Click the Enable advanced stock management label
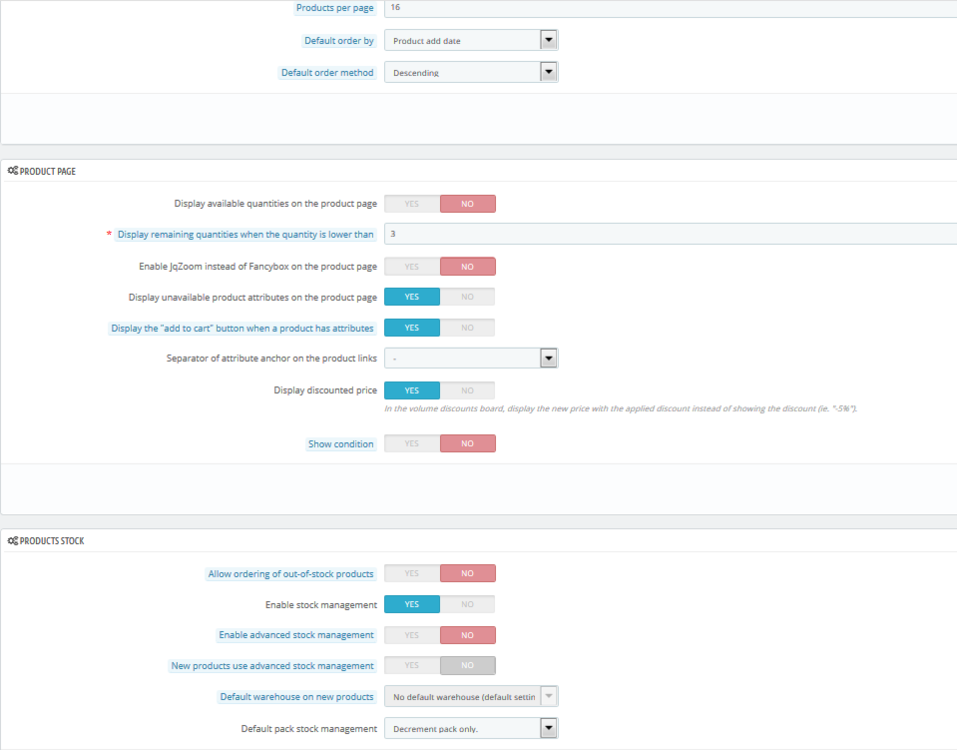957x750 pixels. [x=296, y=635]
